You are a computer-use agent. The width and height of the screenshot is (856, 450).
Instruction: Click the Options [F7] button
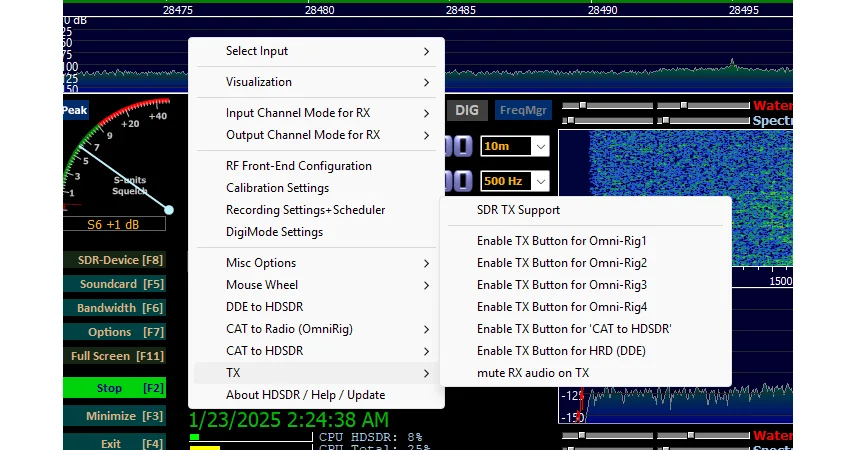pos(114,332)
